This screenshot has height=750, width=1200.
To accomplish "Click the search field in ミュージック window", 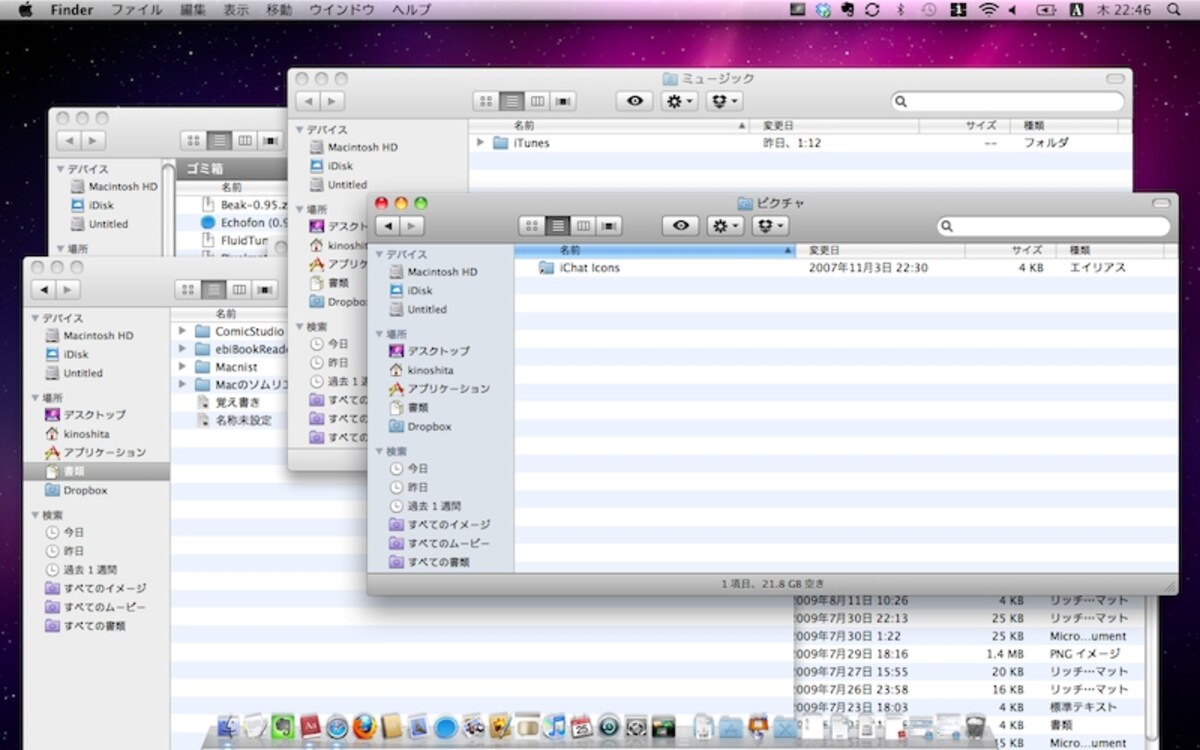I will click(x=1008, y=101).
